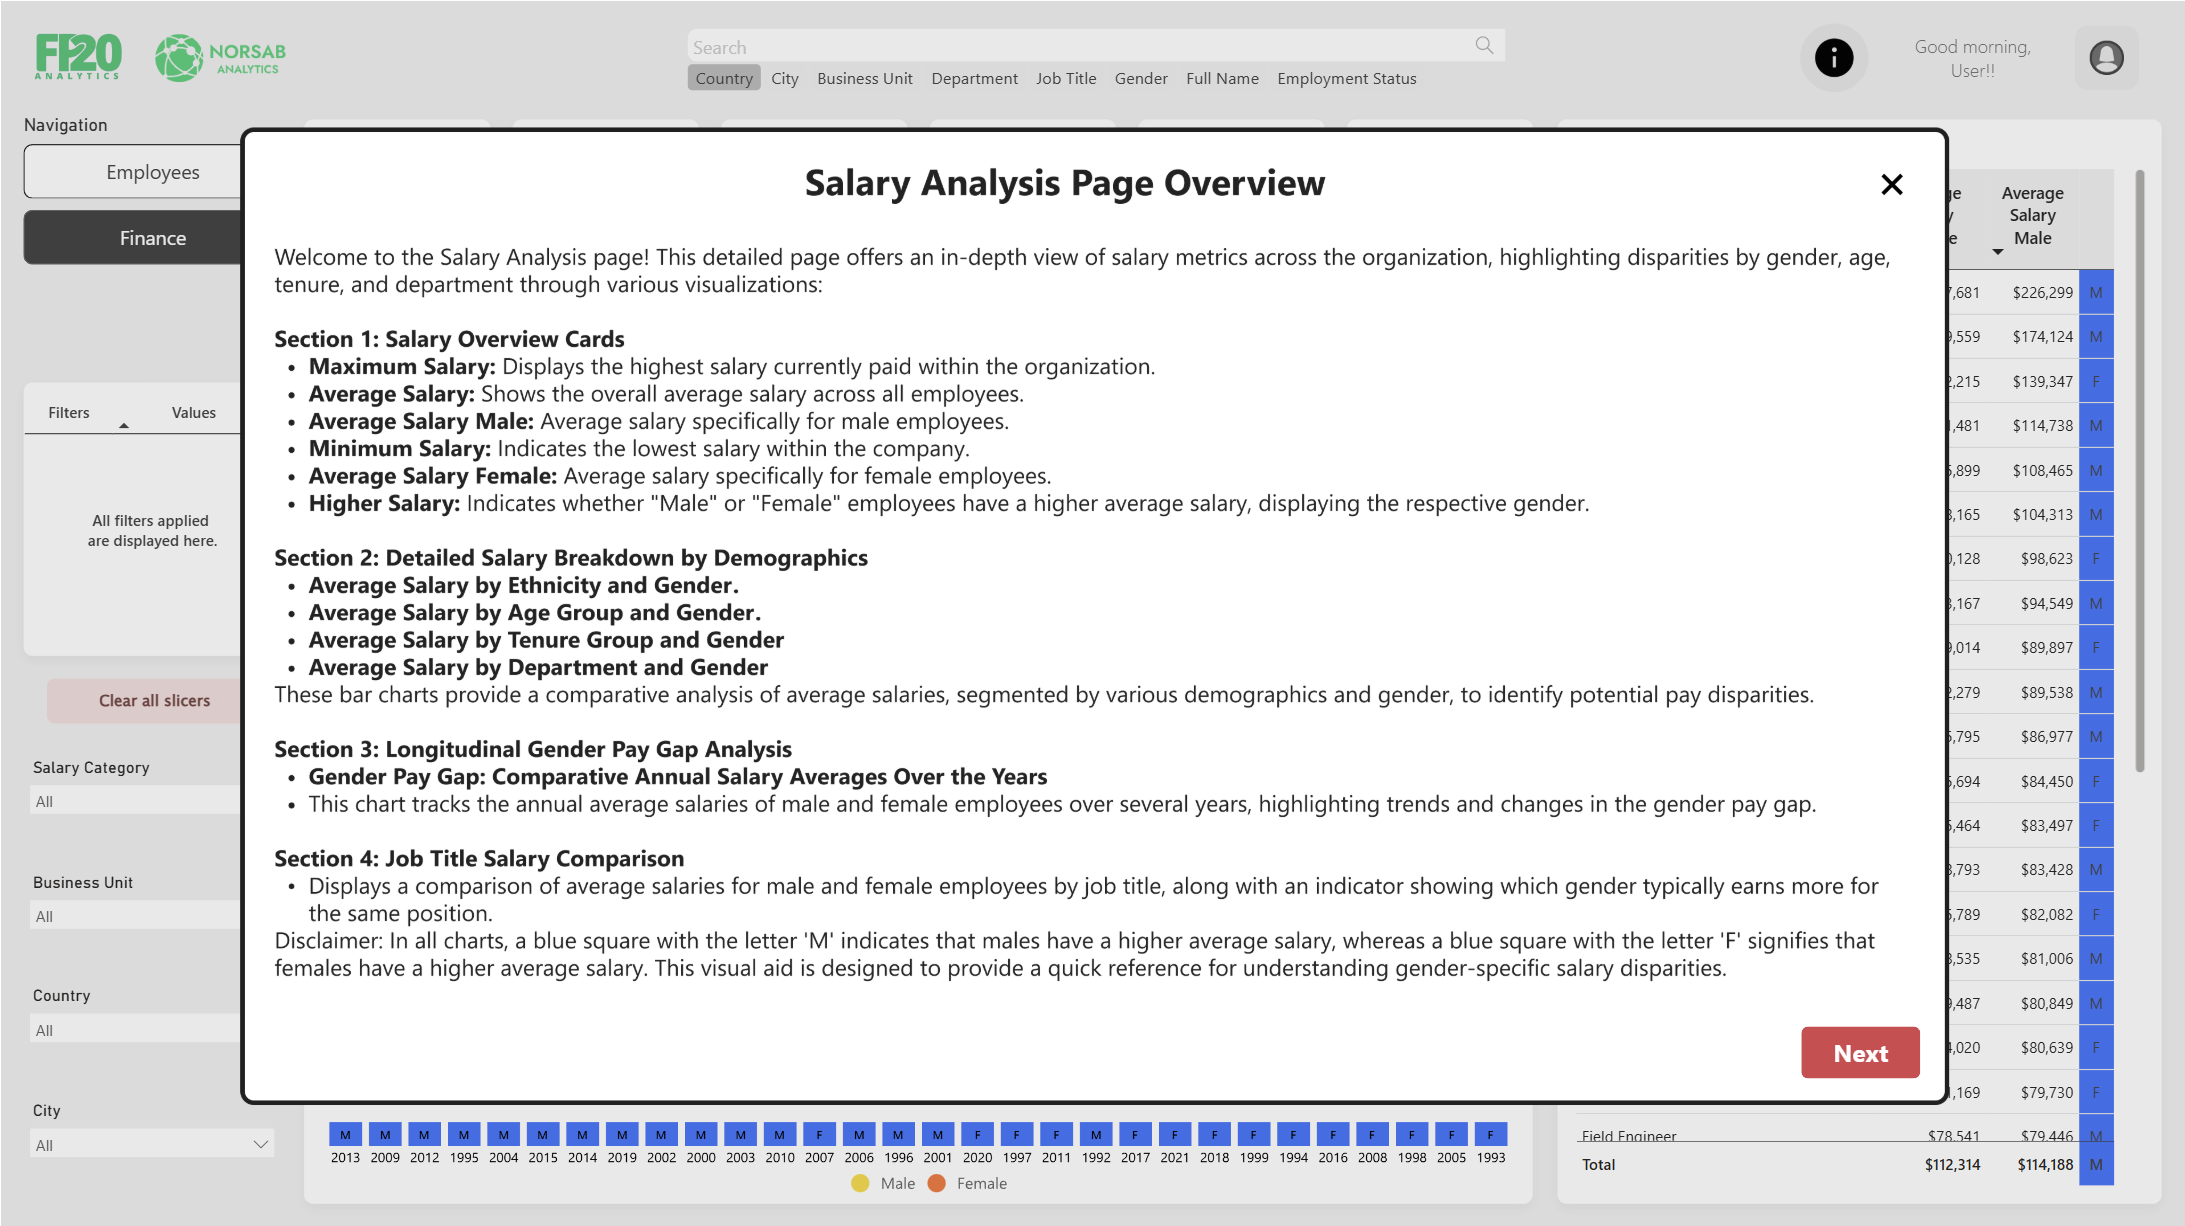
Task: Select Country search field option
Action: pos(723,78)
